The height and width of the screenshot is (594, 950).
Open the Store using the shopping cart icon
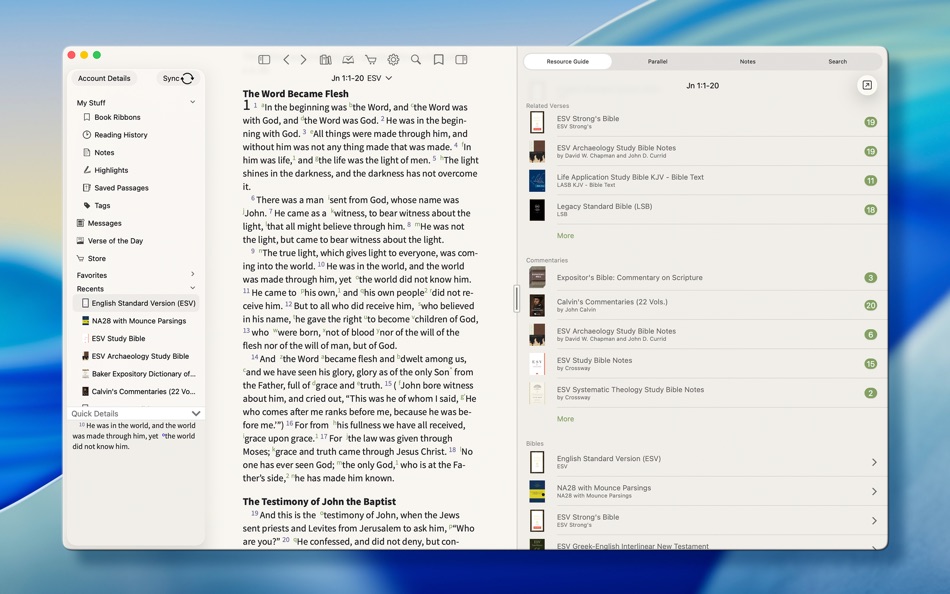tap(369, 59)
